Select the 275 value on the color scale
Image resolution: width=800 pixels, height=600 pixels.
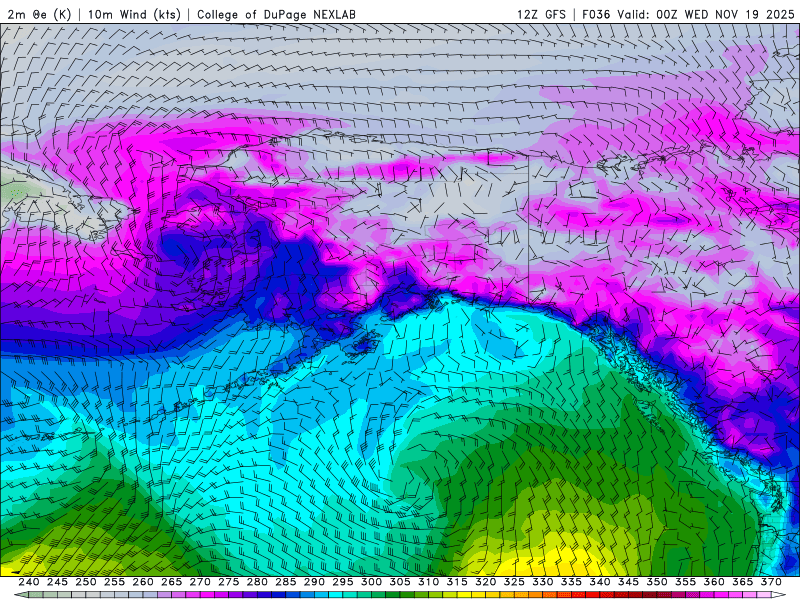click(x=229, y=582)
